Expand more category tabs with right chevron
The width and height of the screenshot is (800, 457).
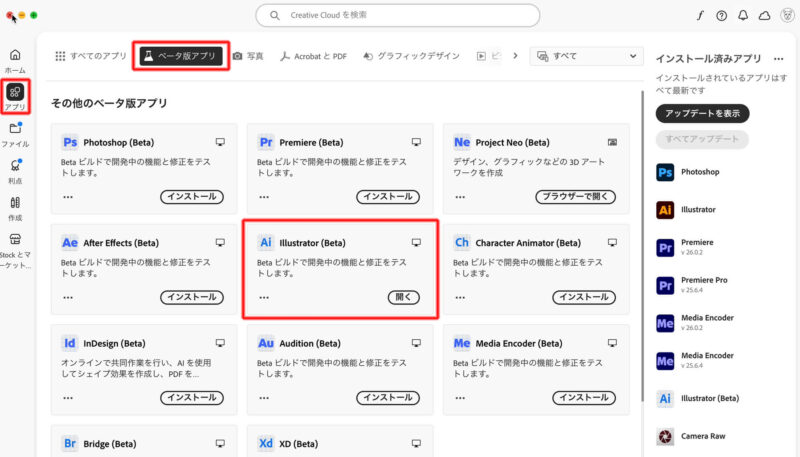[515, 56]
